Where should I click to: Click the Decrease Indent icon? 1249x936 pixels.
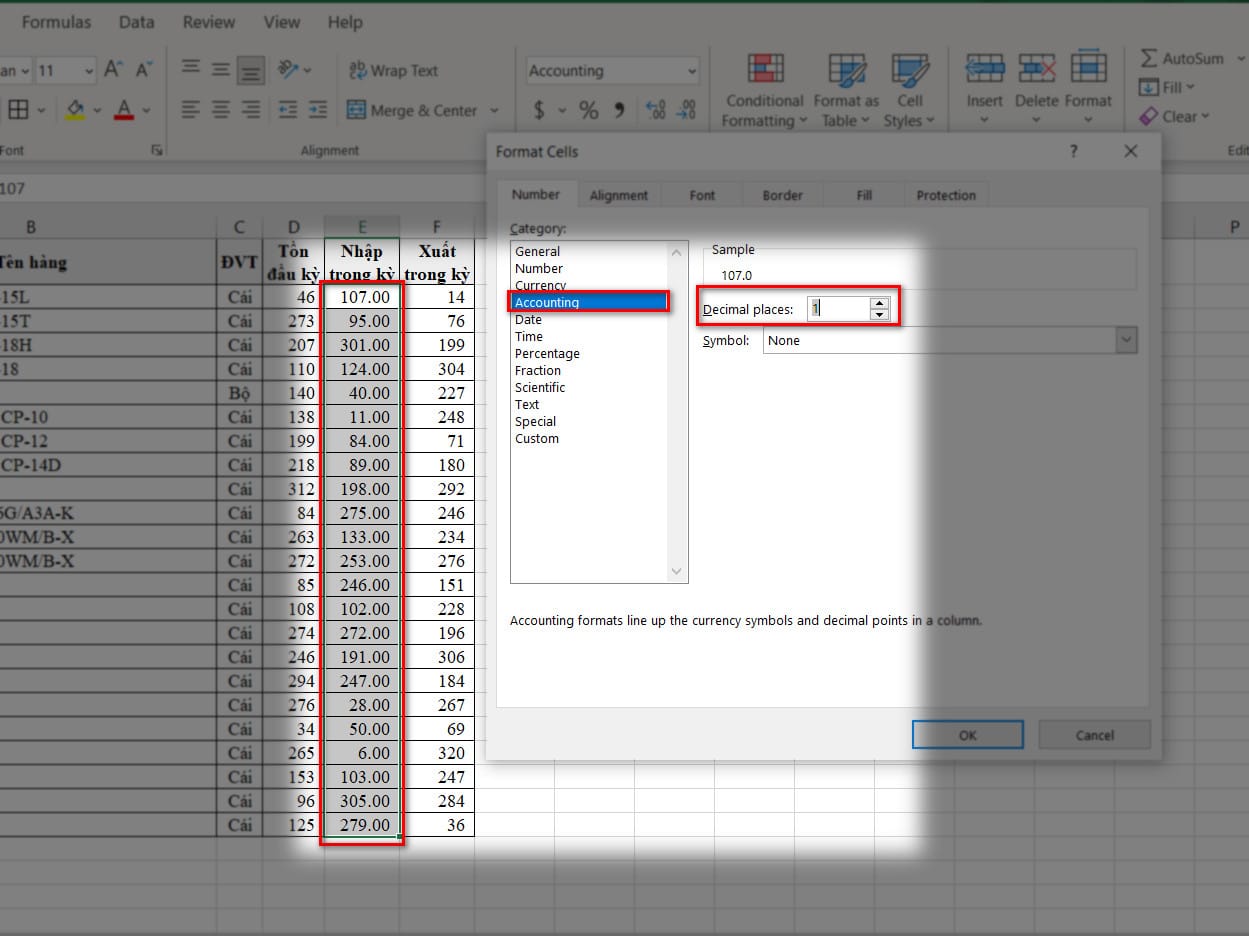(288, 109)
